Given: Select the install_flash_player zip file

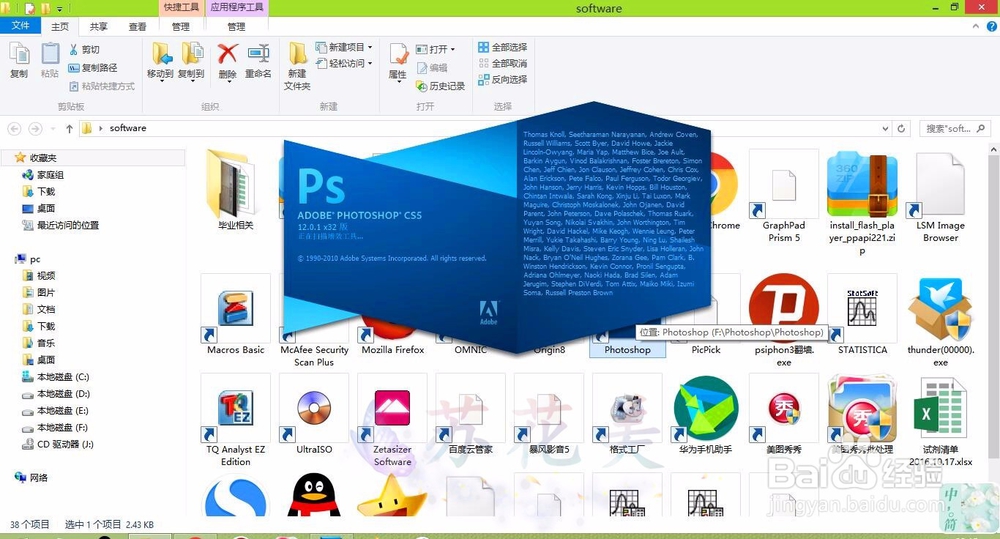Looking at the screenshot, I should click(862, 203).
